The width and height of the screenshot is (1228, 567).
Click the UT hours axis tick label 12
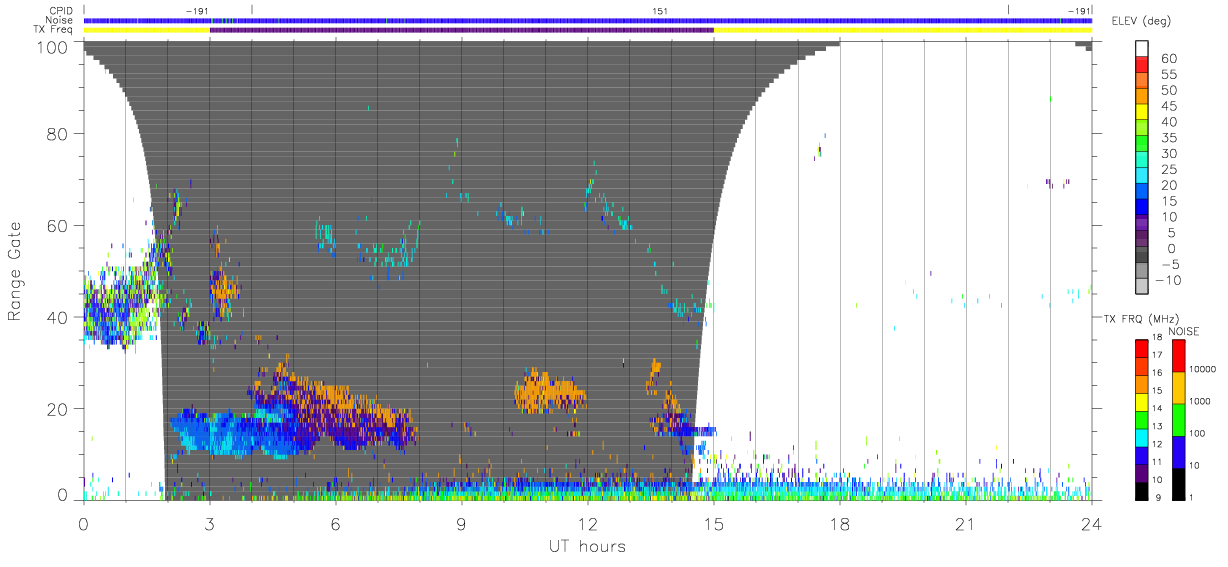pos(587,523)
